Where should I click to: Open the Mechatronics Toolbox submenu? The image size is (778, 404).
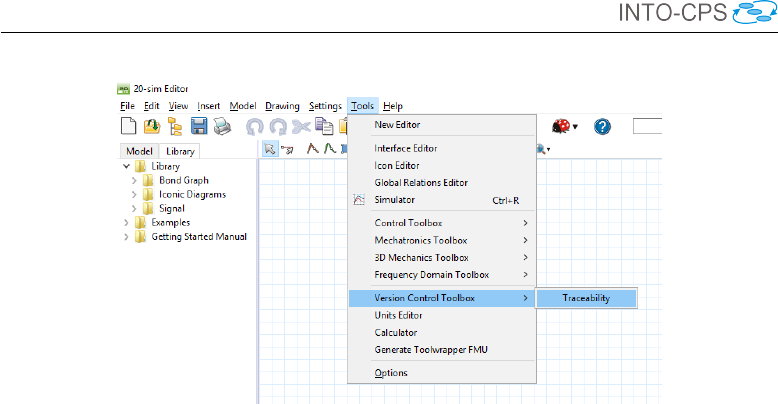tap(442, 240)
